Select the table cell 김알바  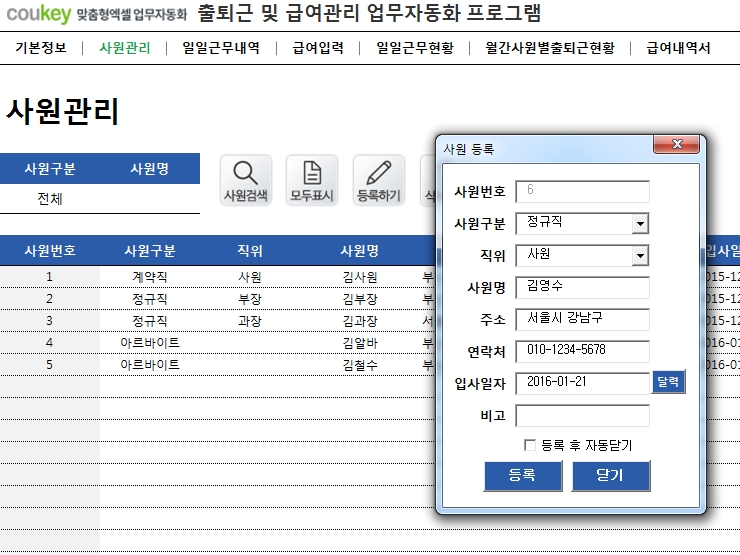pos(360,343)
